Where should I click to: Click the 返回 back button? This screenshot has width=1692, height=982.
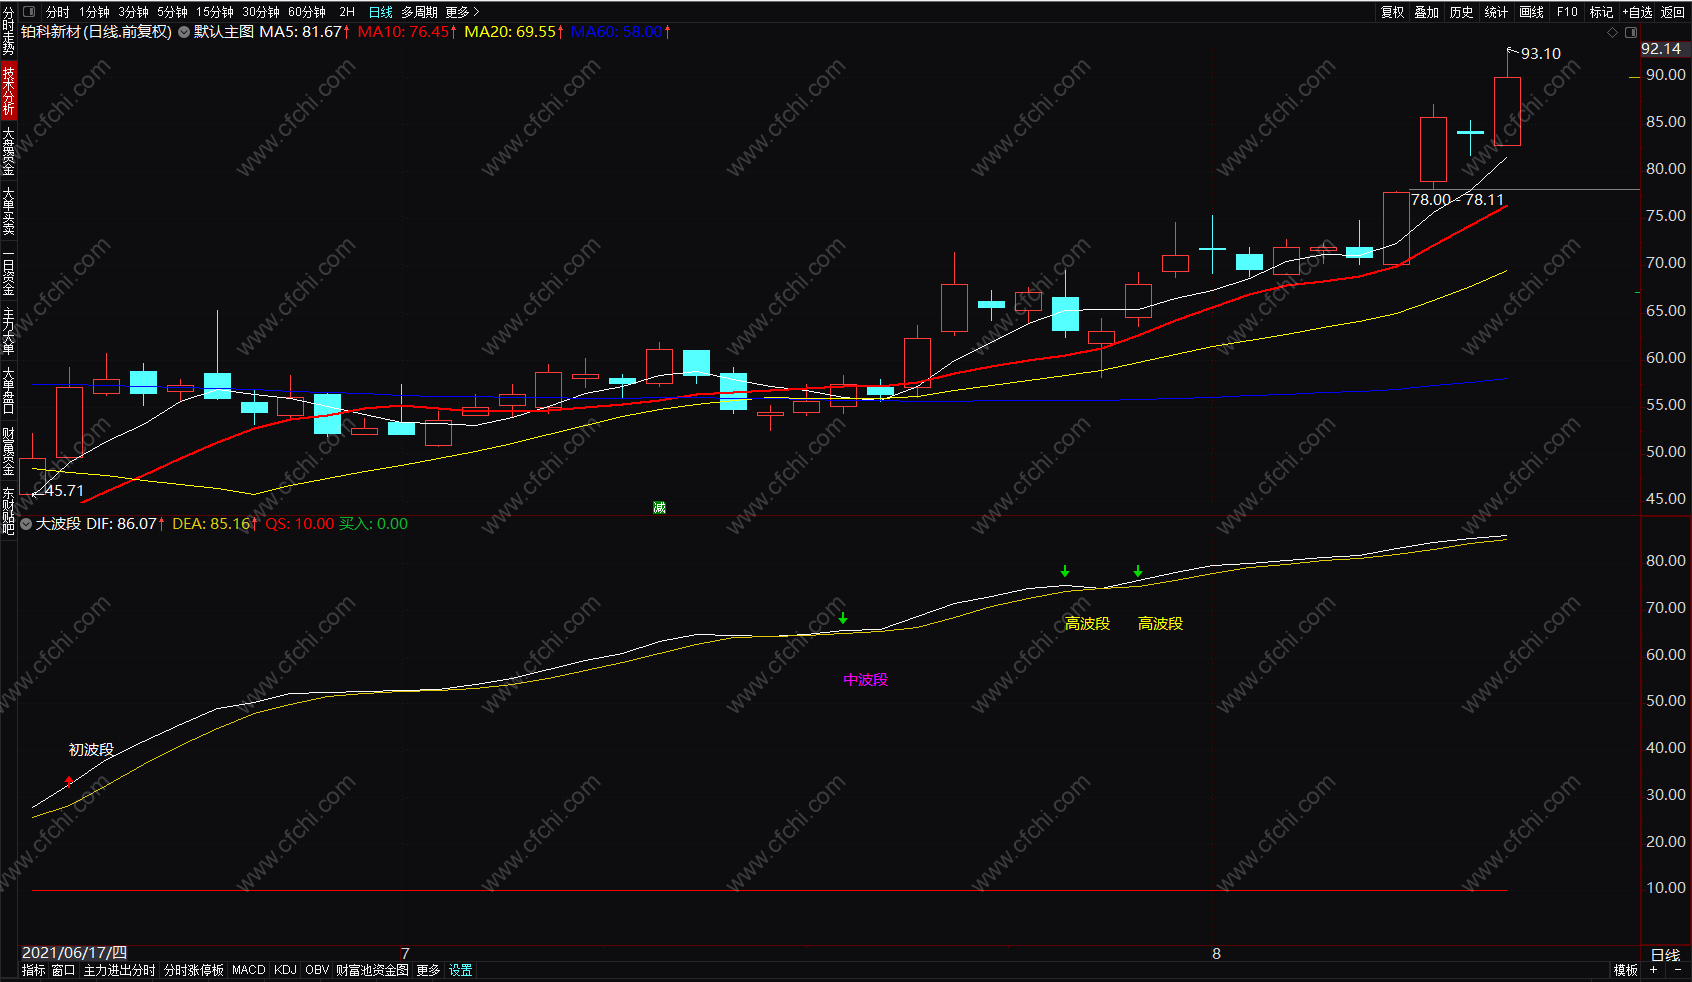click(x=1673, y=12)
